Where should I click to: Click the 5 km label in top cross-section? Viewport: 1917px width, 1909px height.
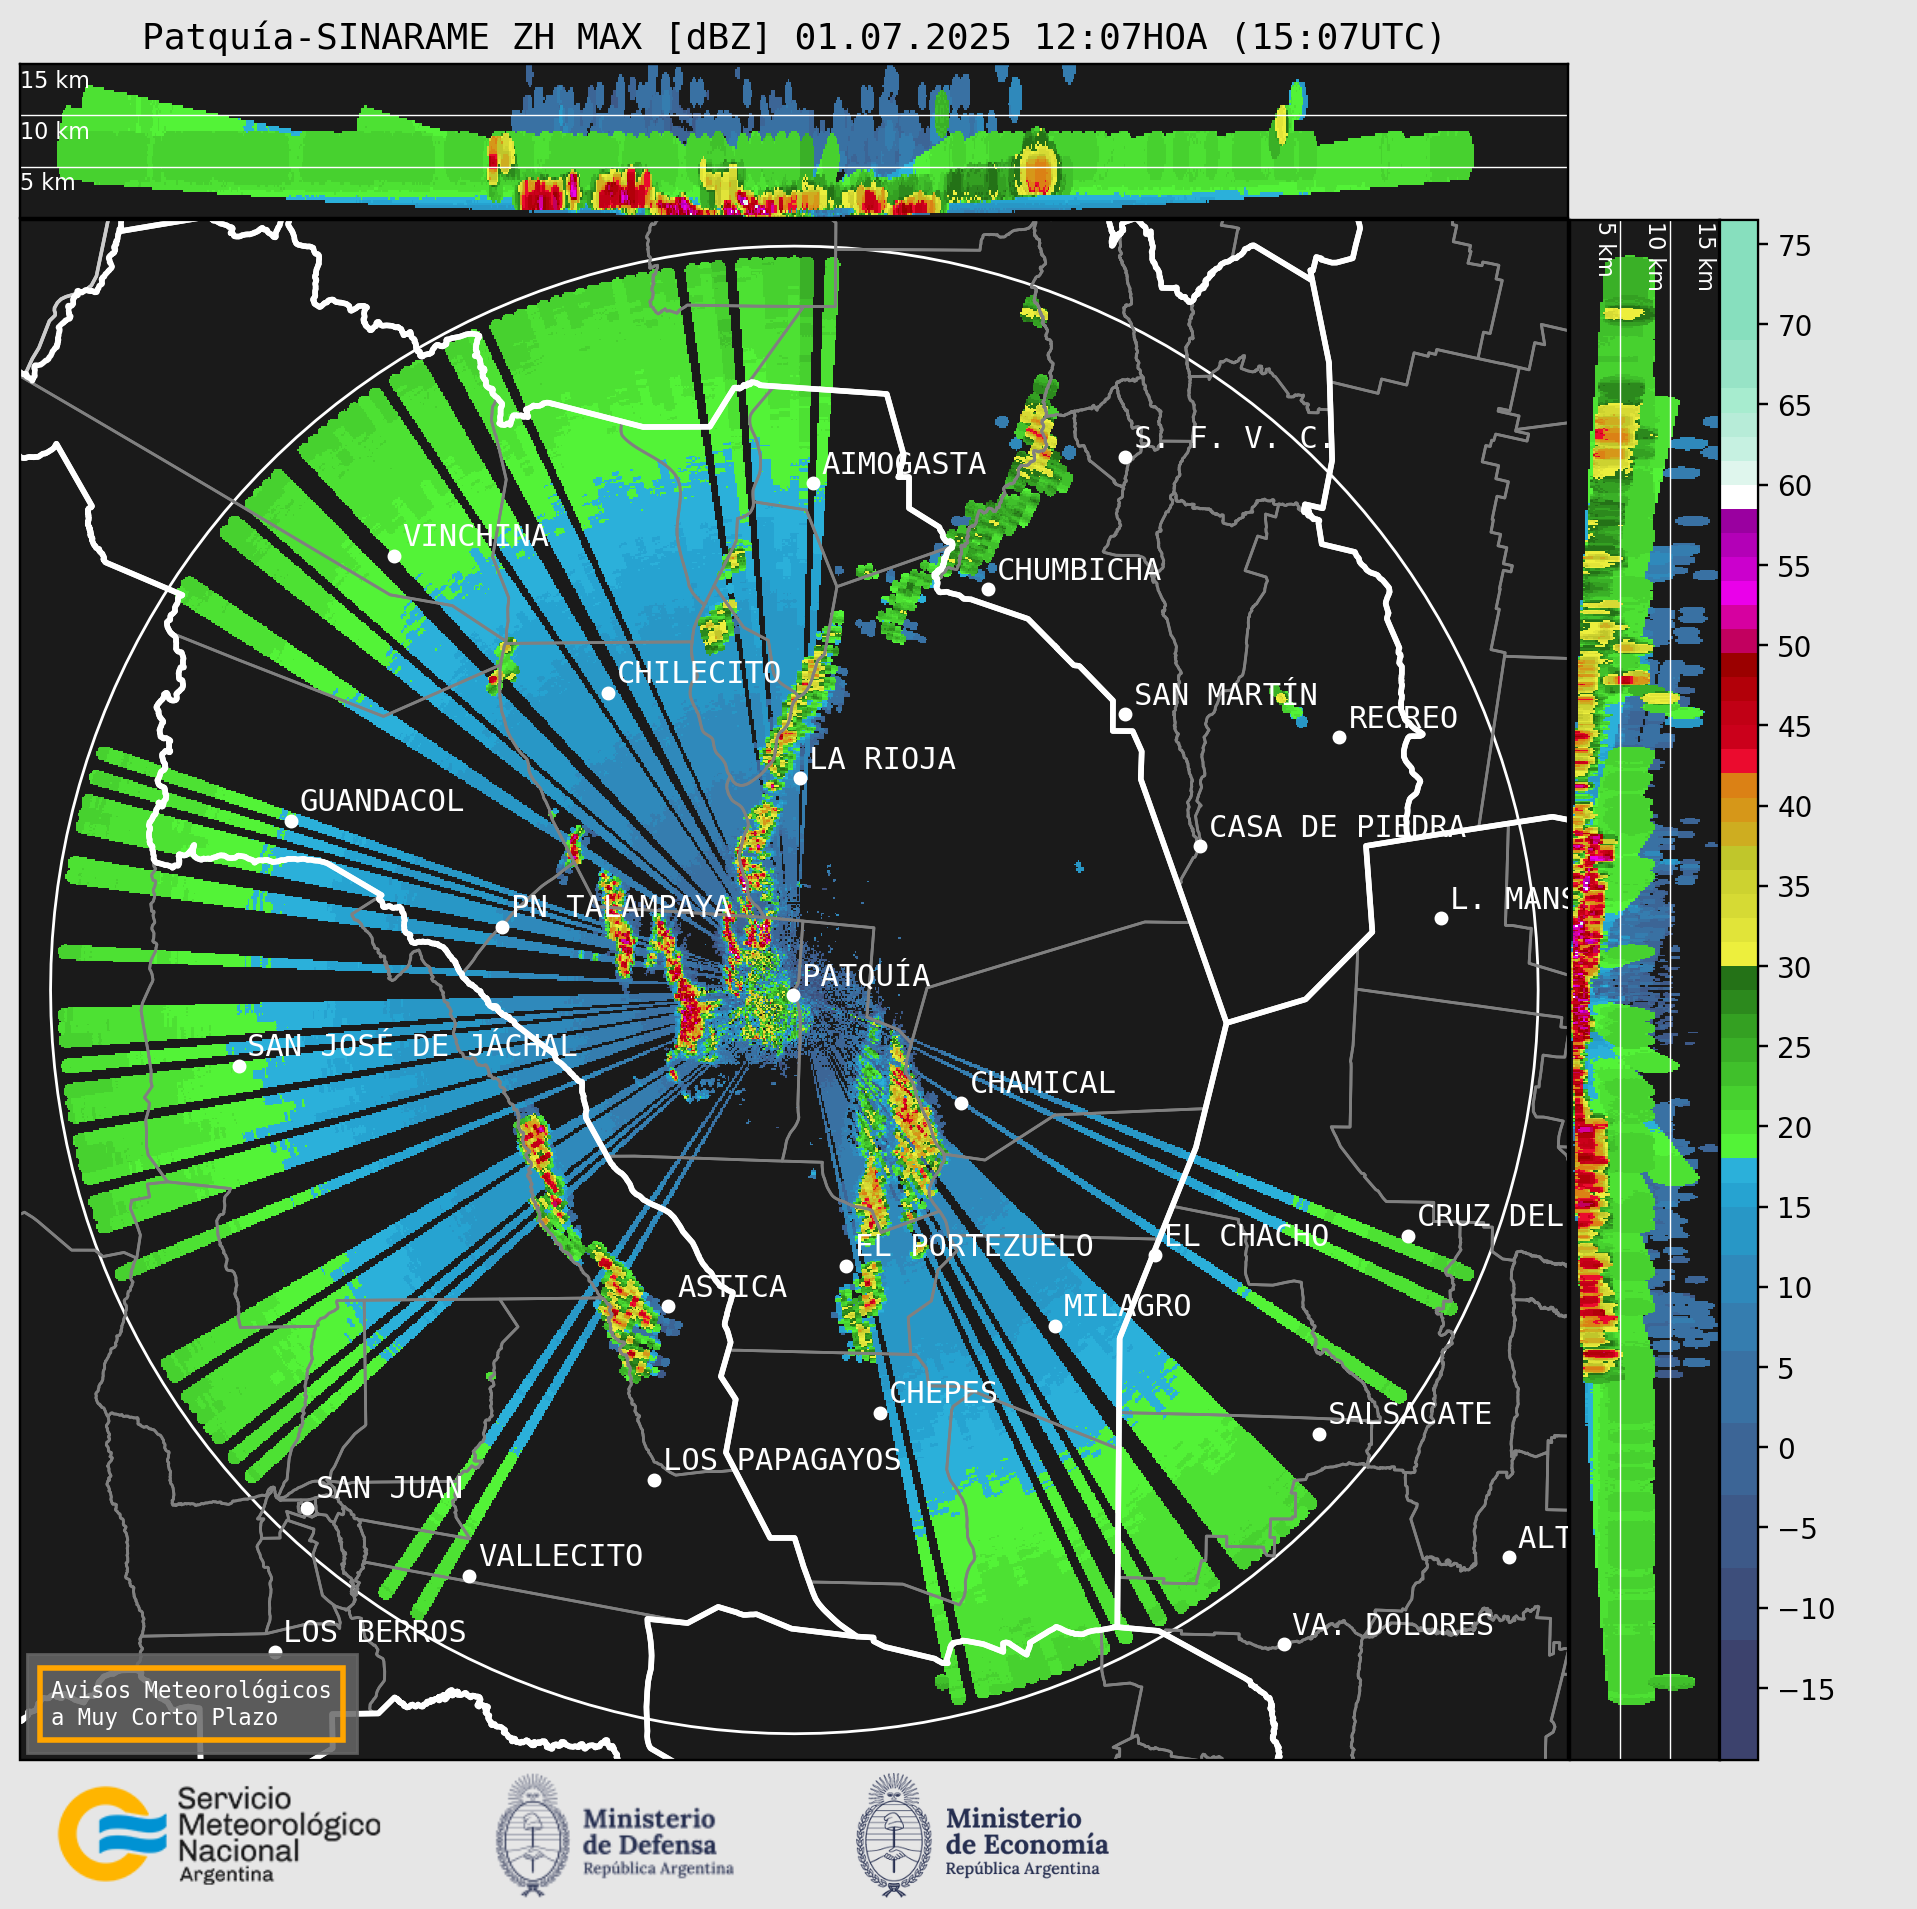(x=48, y=182)
